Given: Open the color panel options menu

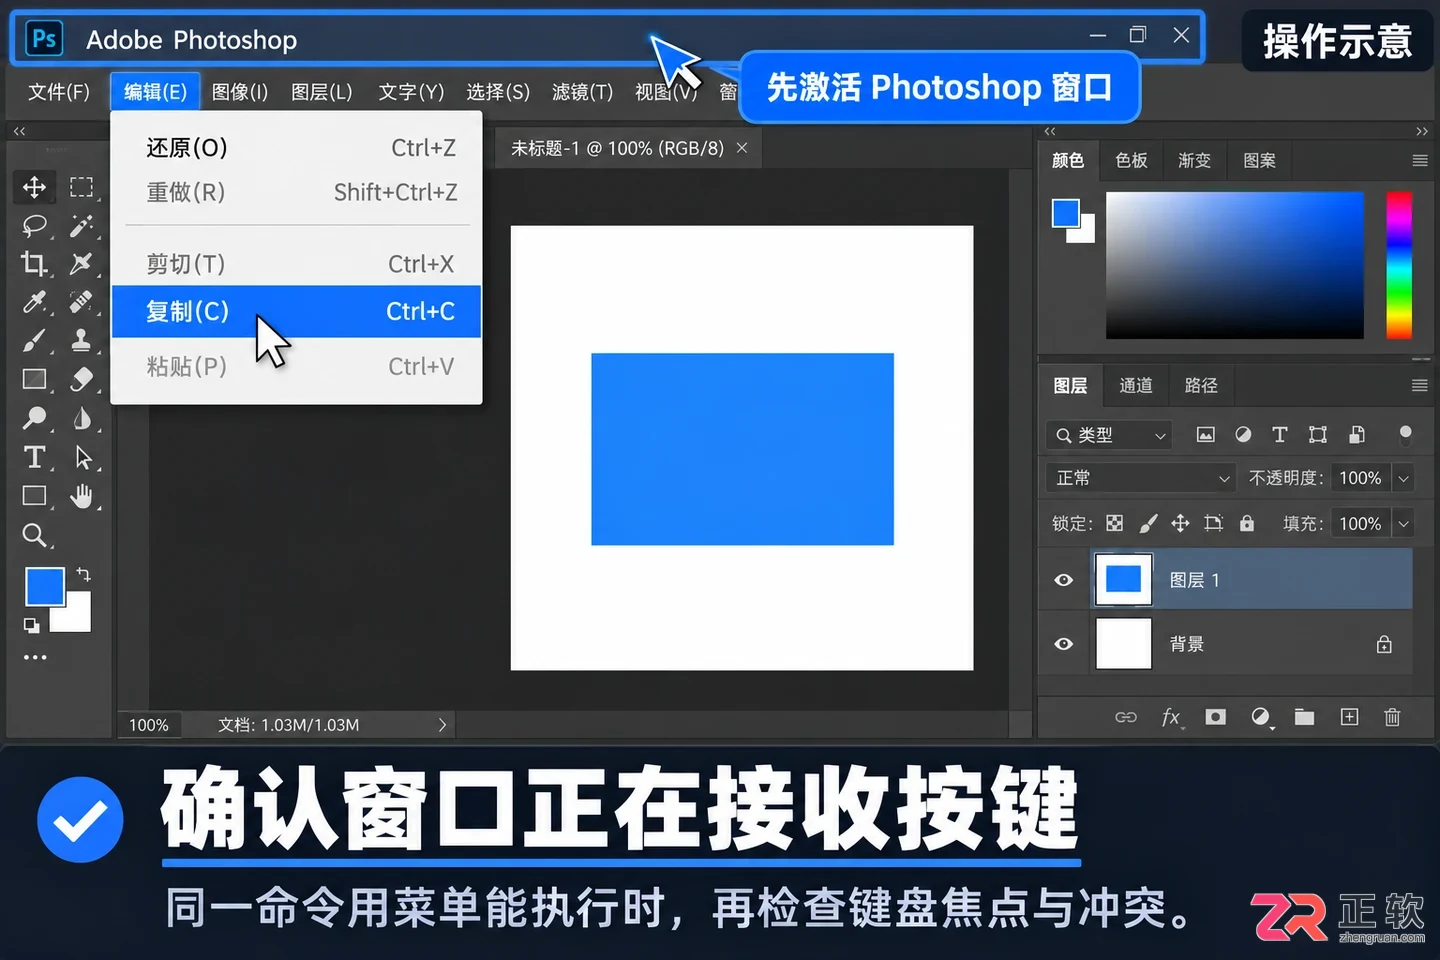Looking at the screenshot, I should pos(1420,160).
